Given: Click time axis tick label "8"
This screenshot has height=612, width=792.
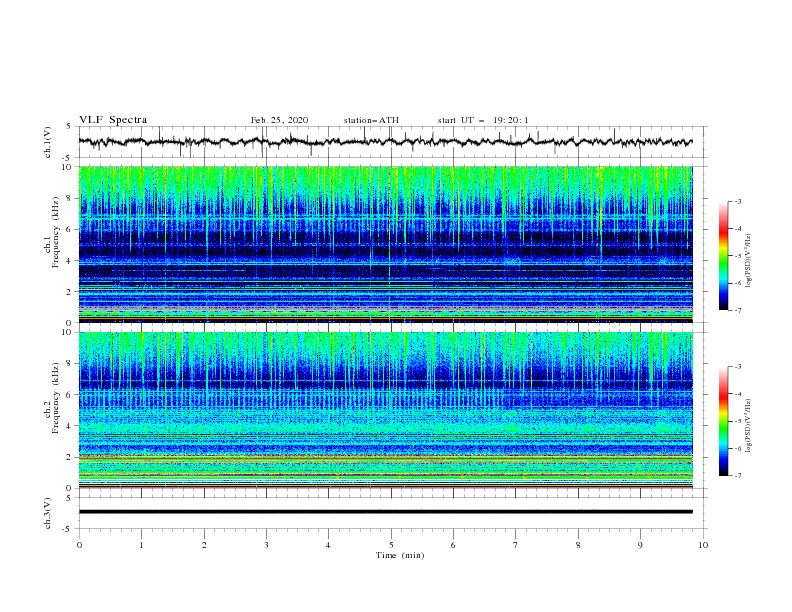Looking at the screenshot, I should [578, 545].
